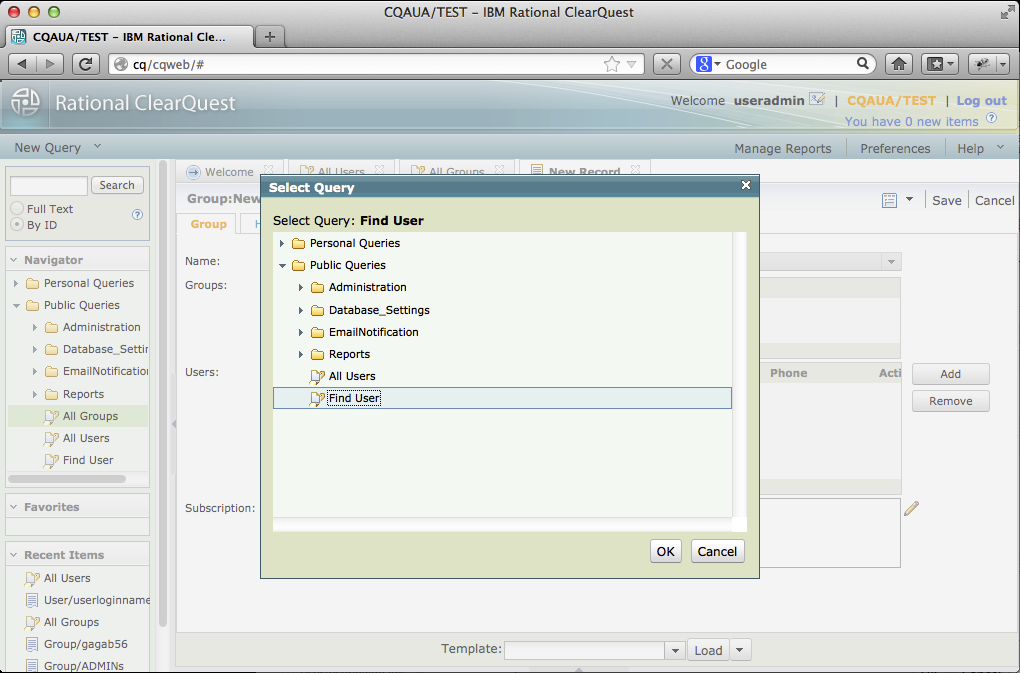The height and width of the screenshot is (673, 1020).
Task: Click the search help question mark icon
Action: tap(137, 215)
